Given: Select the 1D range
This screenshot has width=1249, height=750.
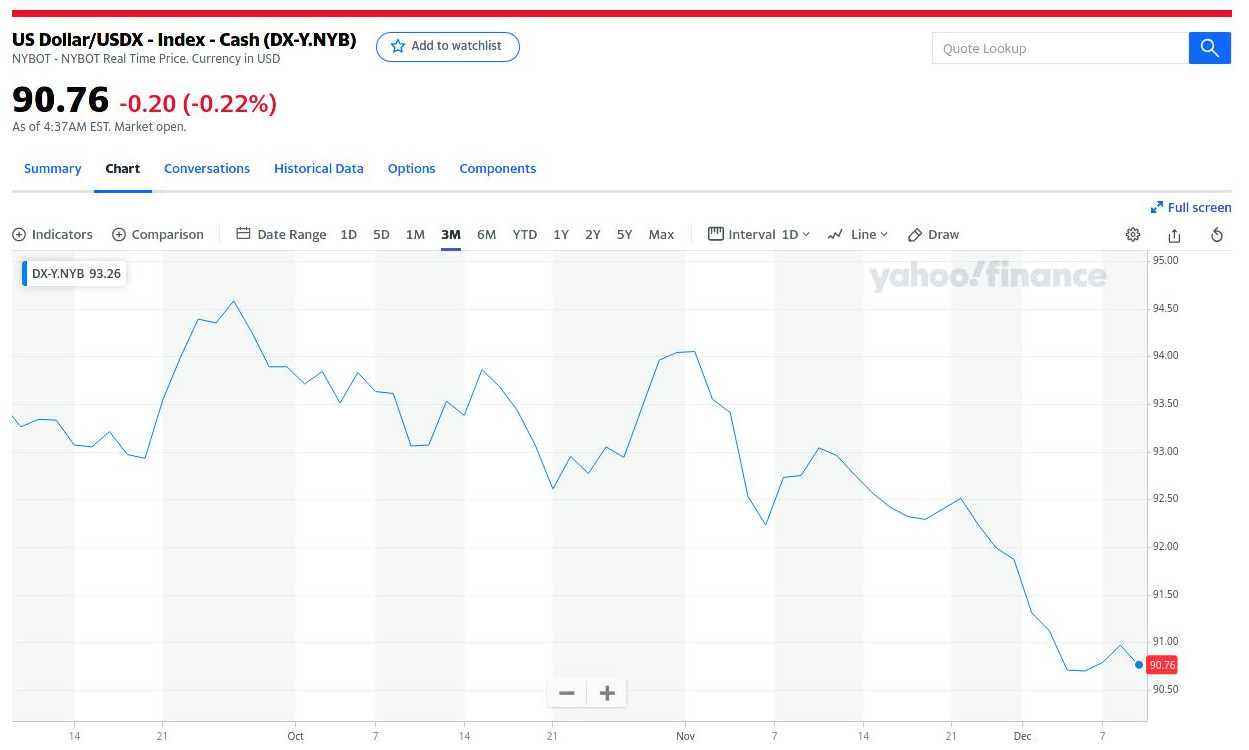Looking at the screenshot, I should (348, 234).
